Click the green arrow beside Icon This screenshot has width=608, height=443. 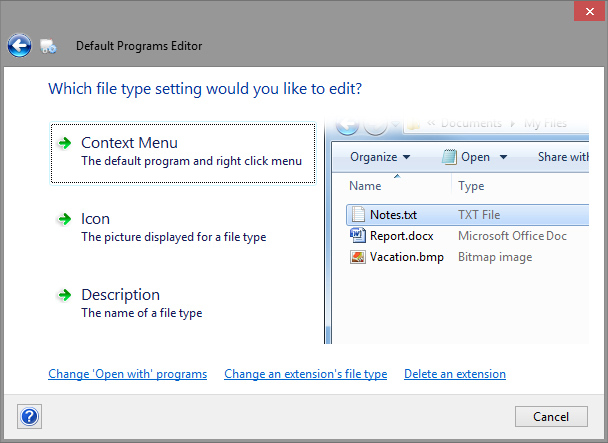(65, 219)
